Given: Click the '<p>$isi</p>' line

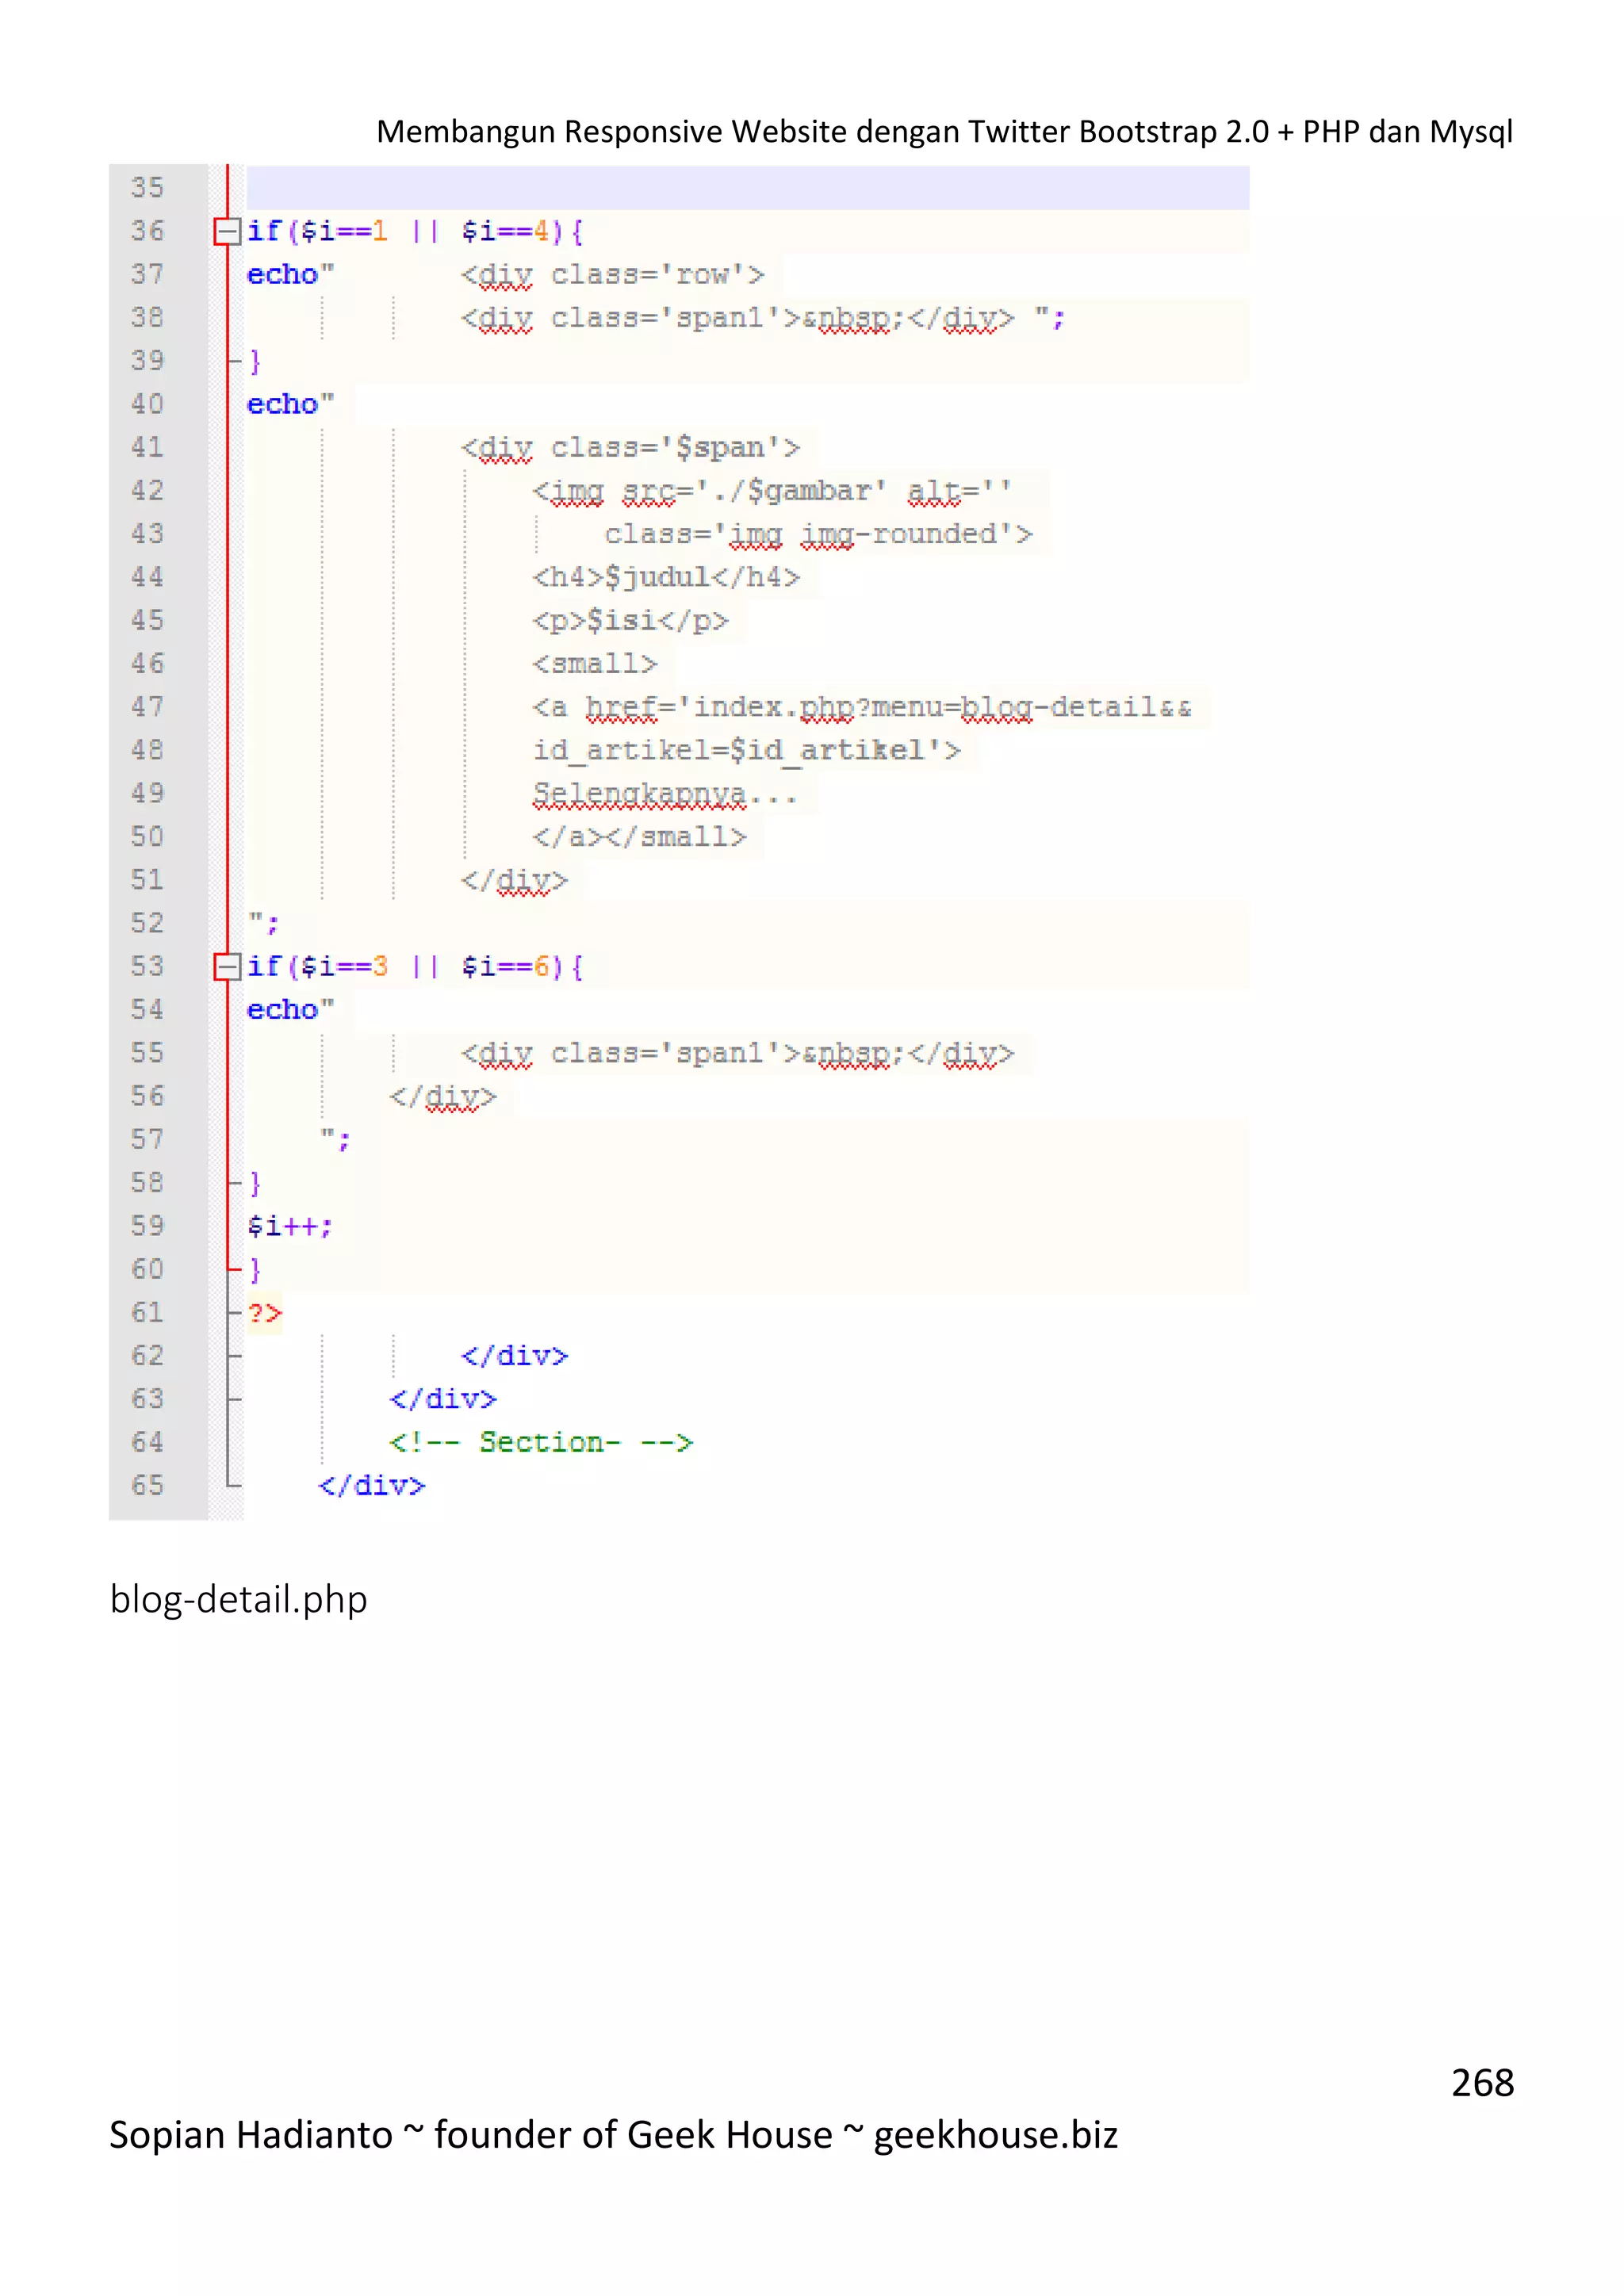Looking at the screenshot, I should pos(630,621).
